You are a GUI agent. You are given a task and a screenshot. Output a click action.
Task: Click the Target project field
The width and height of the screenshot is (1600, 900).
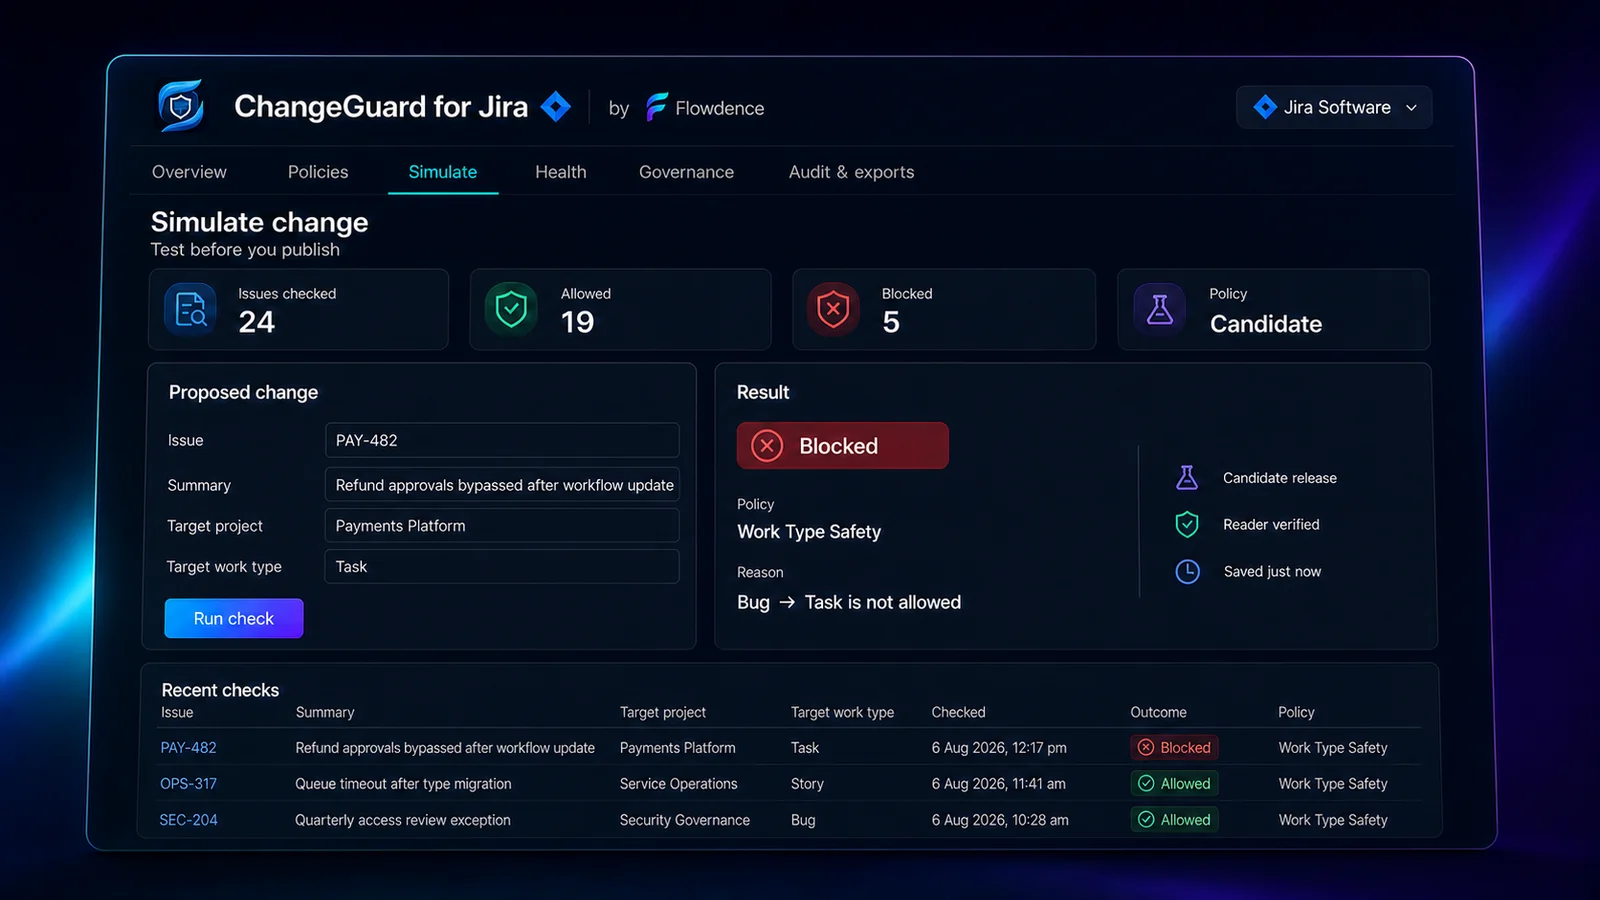502,526
